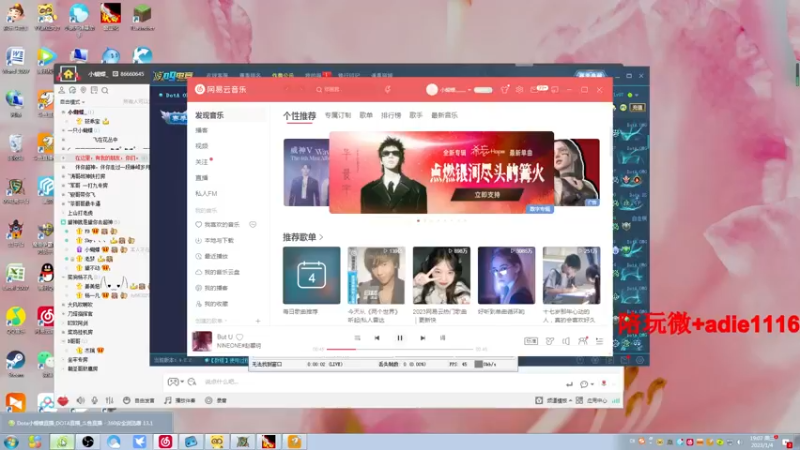Click the search icon in the chat window toolbar
Viewport: 800px width, 450px height.
coord(105,90)
